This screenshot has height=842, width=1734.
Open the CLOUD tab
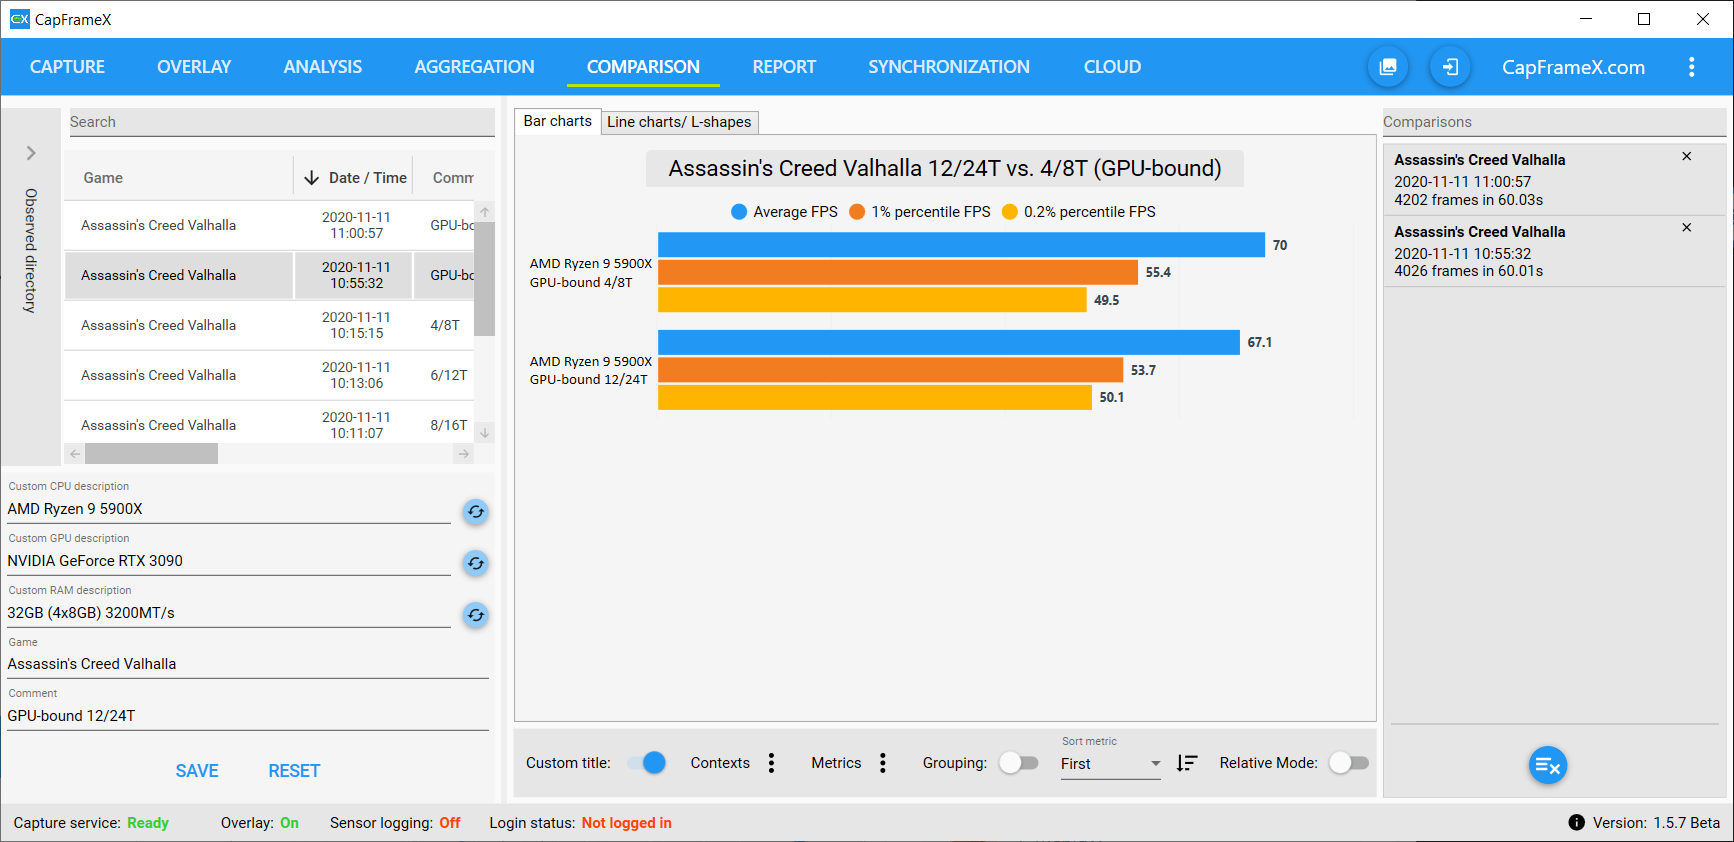point(1112,67)
